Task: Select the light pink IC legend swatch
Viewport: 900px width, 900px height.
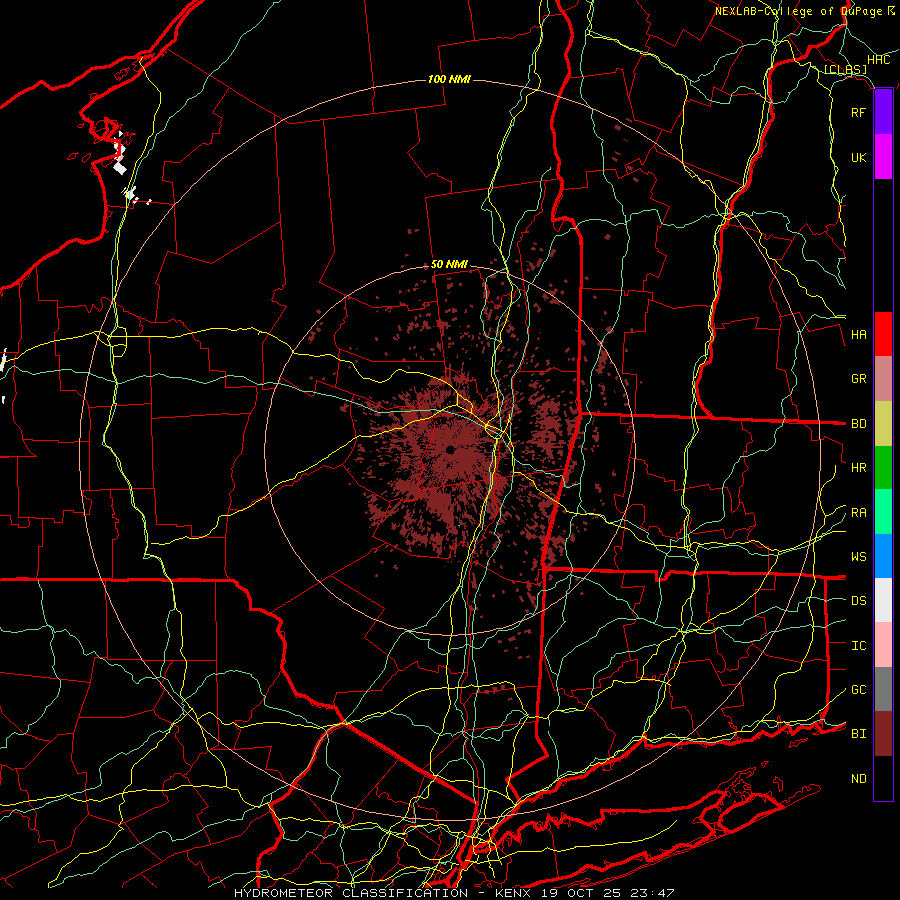Action: click(x=883, y=645)
